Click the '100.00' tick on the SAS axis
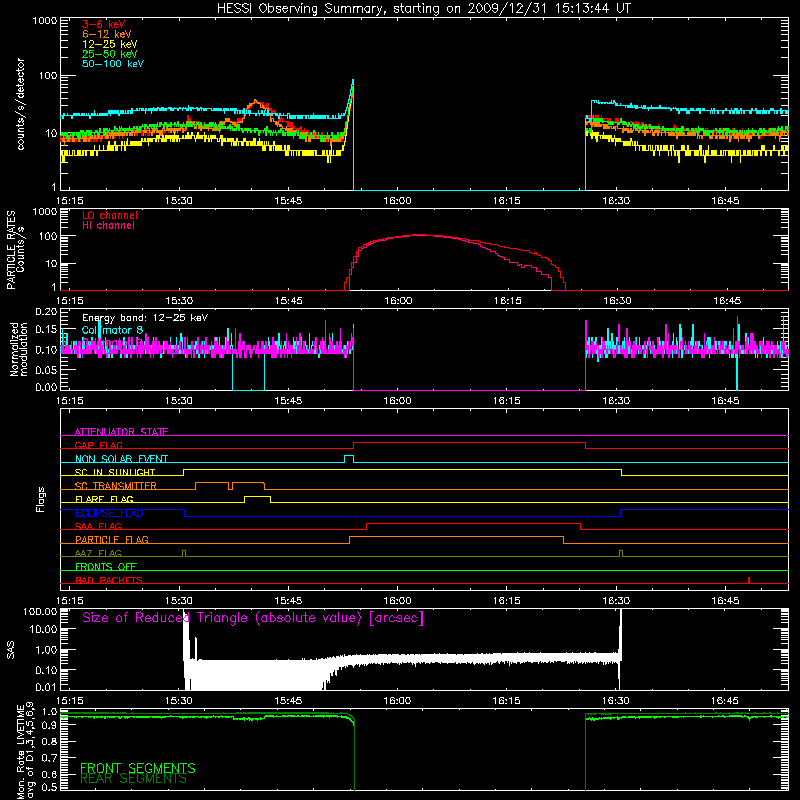The image size is (800, 800). (40, 611)
